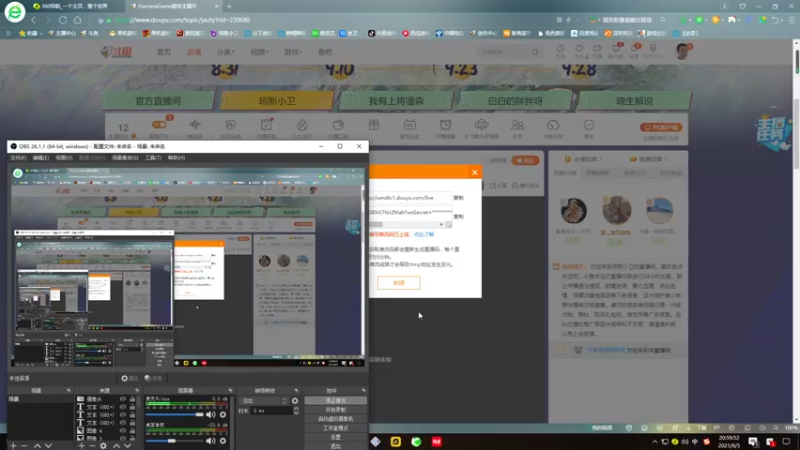This screenshot has width=800, height=450.
Task: Add a scene with the plus button
Action: coord(13,446)
